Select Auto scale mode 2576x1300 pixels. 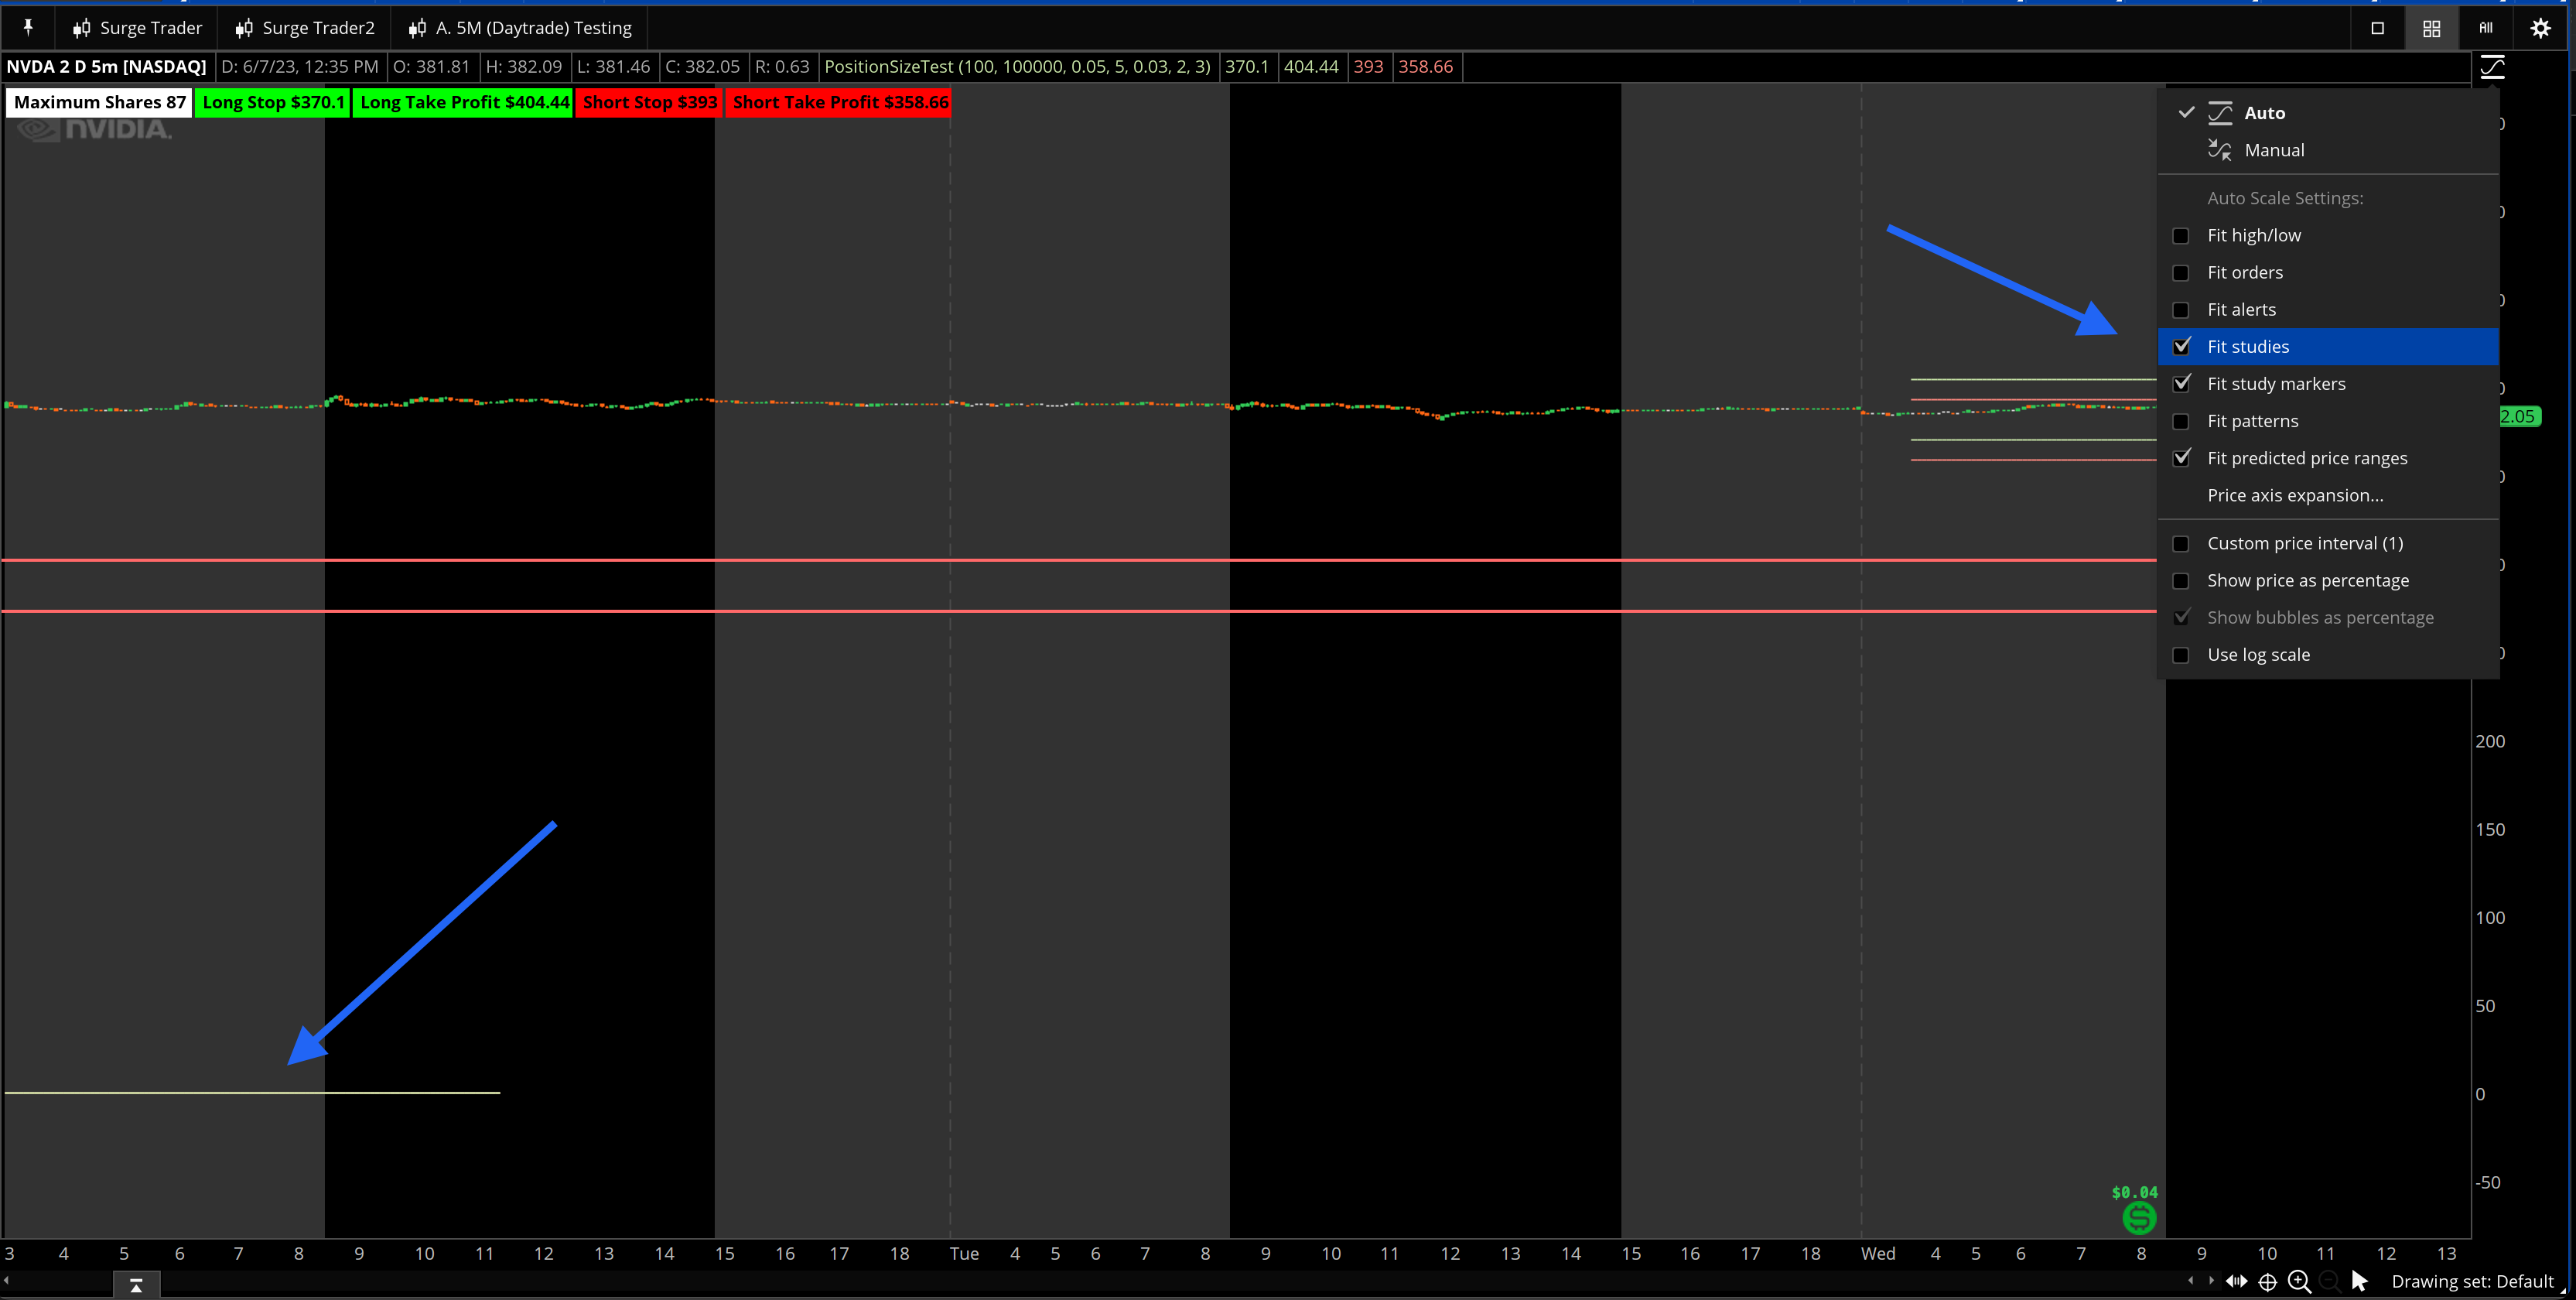pyautogui.click(x=2328, y=113)
